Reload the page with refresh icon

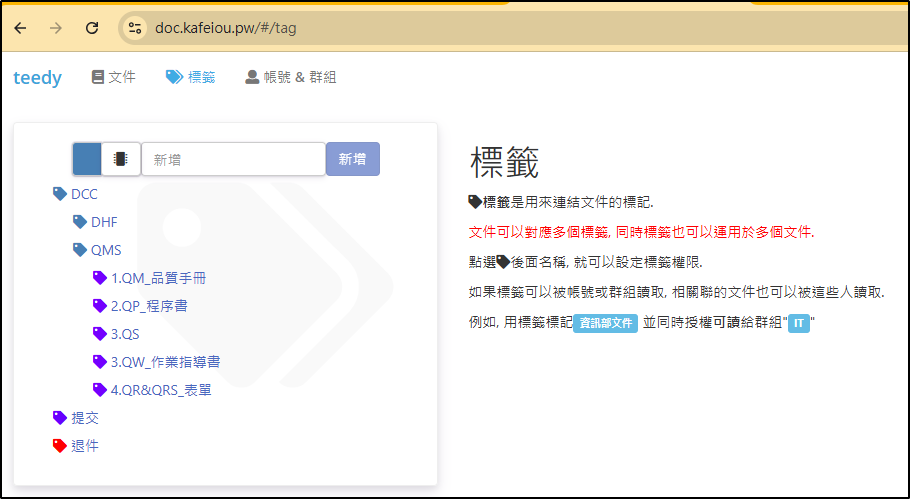[92, 28]
